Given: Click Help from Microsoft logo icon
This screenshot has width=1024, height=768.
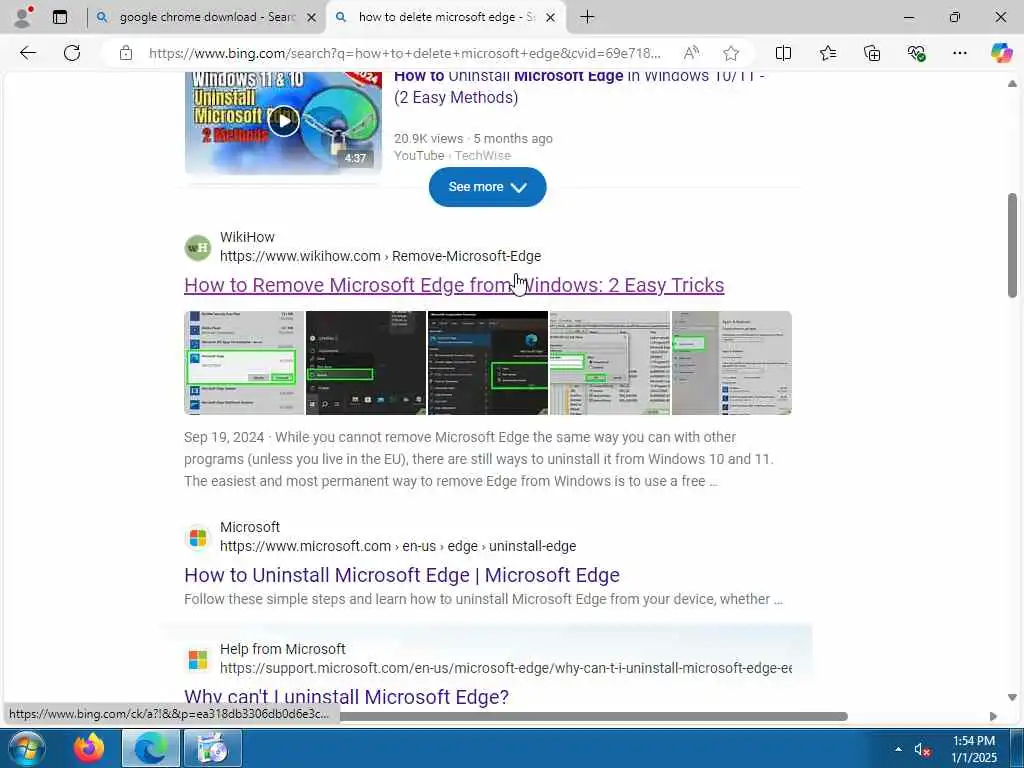Looking at the screenshot, I should 198,660.
